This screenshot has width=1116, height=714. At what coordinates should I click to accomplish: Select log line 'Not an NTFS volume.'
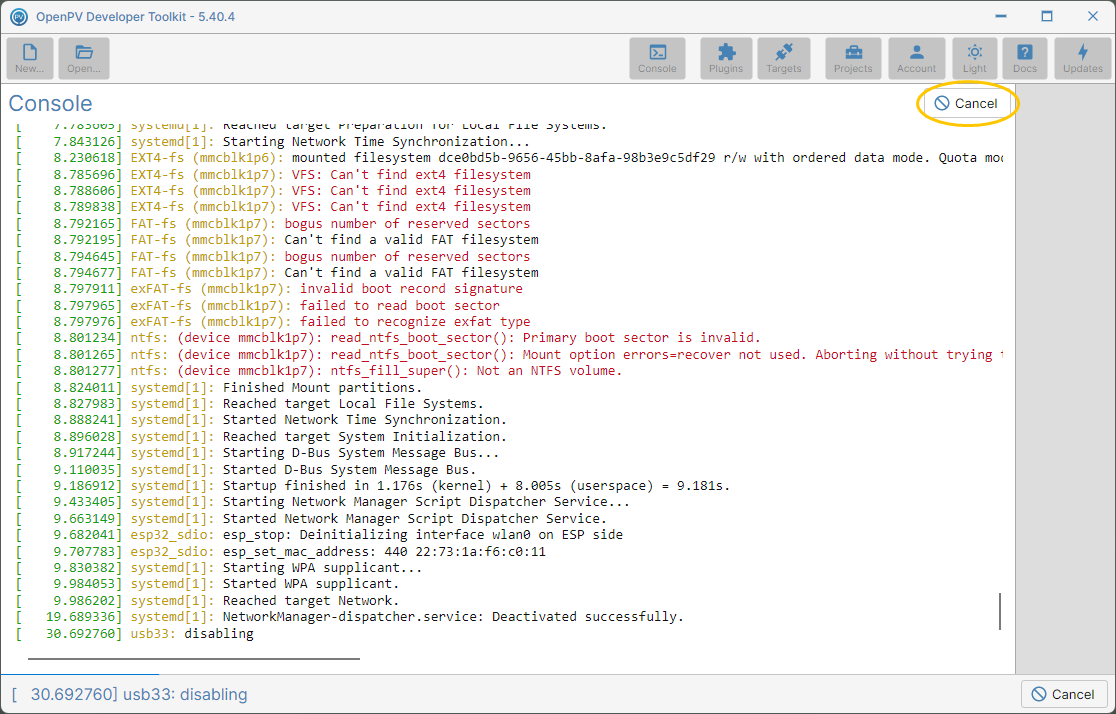(319, 371)
